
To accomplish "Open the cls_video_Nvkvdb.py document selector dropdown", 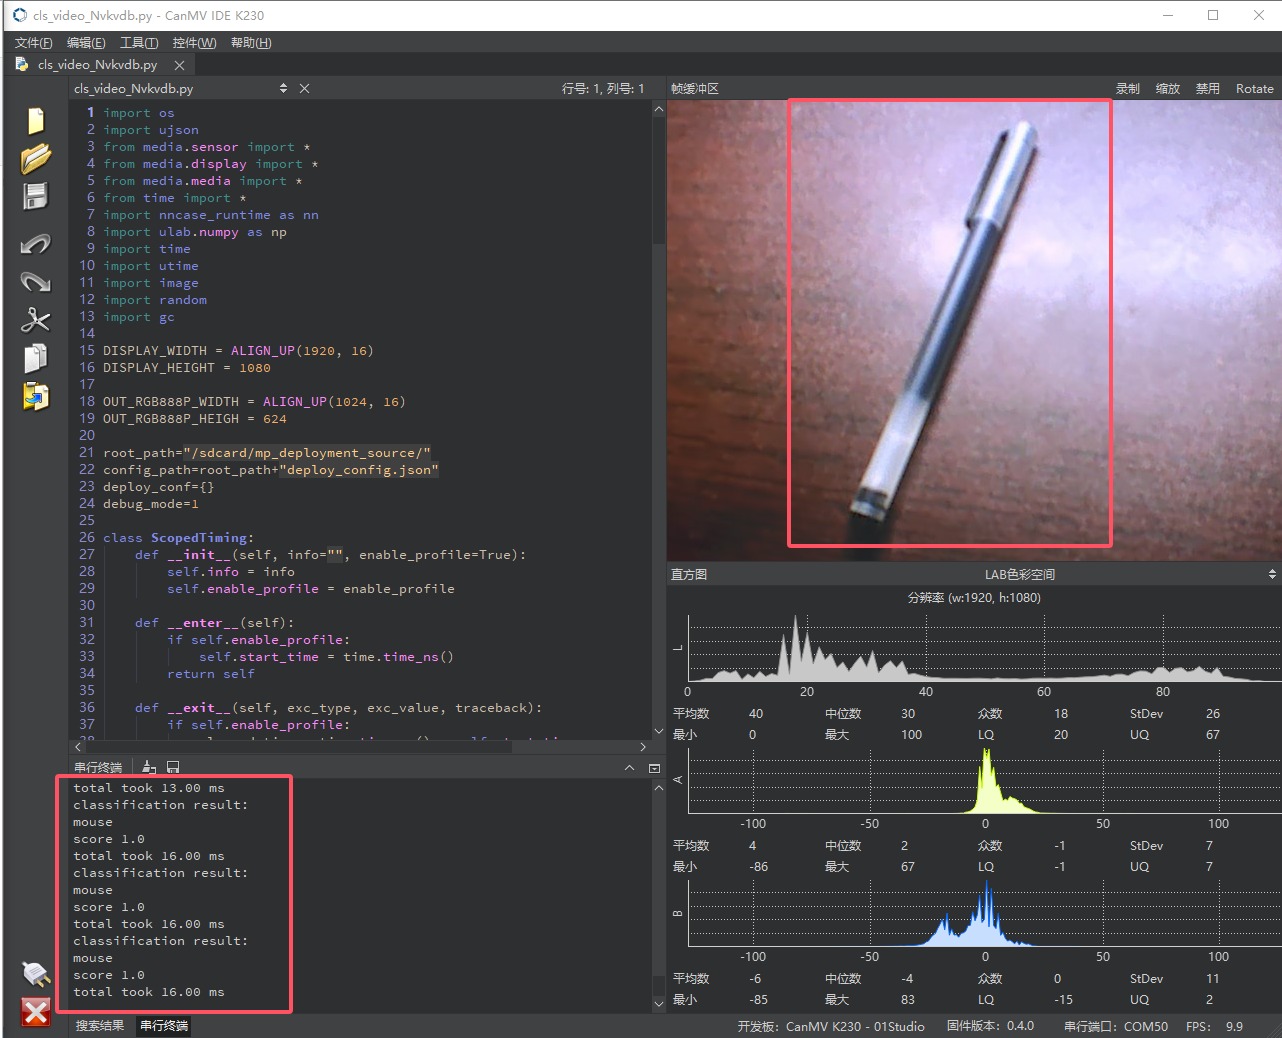I will click(283, 89).
